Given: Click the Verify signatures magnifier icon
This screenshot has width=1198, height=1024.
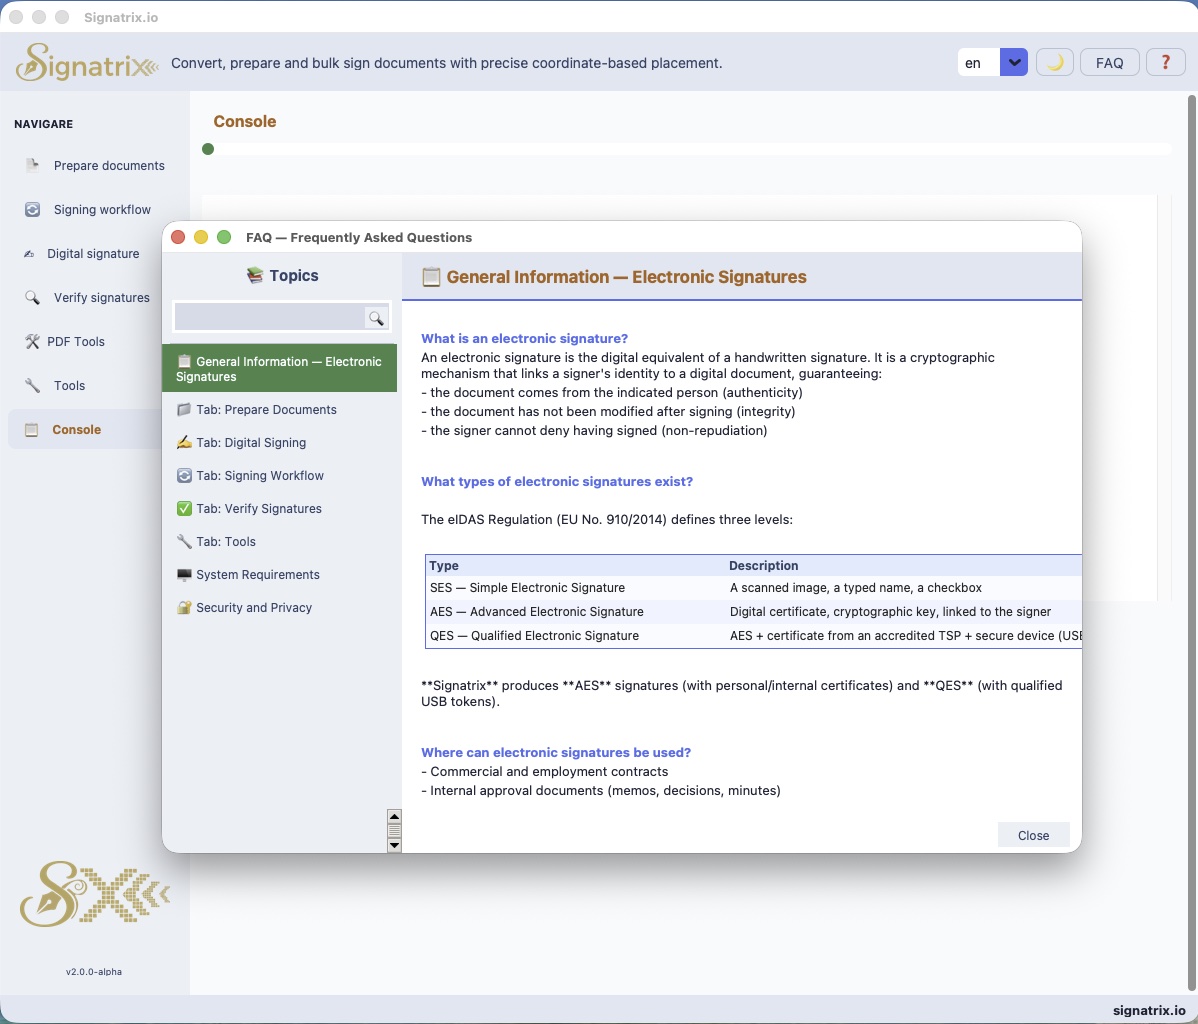Looking at the screenshot, I should point(33,298).
